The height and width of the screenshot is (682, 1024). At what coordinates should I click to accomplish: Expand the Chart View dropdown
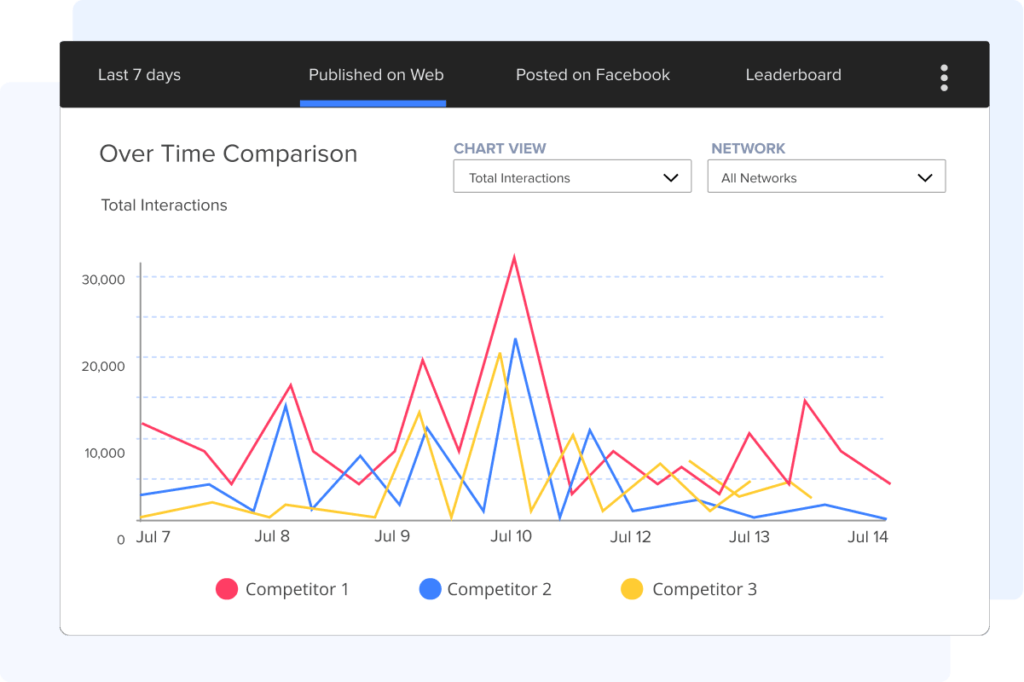[571, 177]
